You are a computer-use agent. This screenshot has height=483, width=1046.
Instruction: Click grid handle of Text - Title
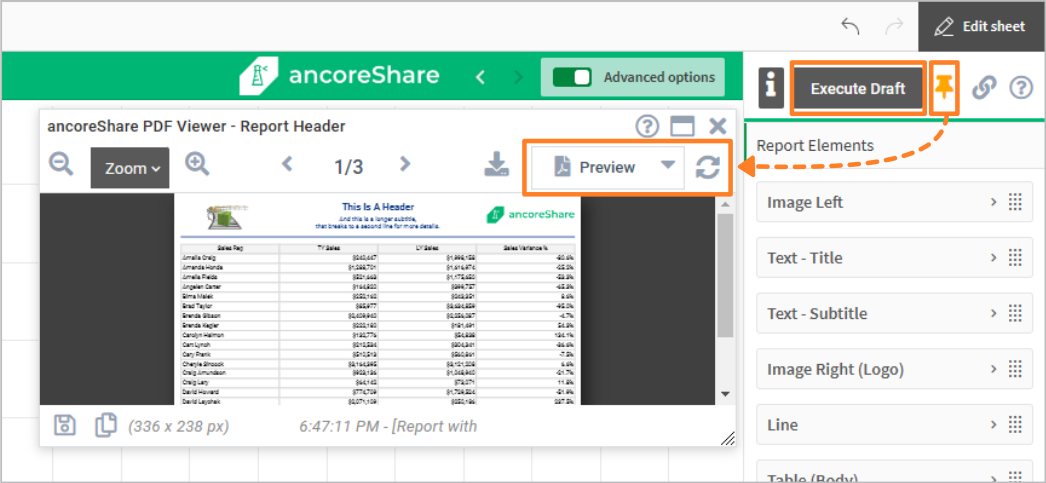pyautogui.click(x=1015, y=258)
